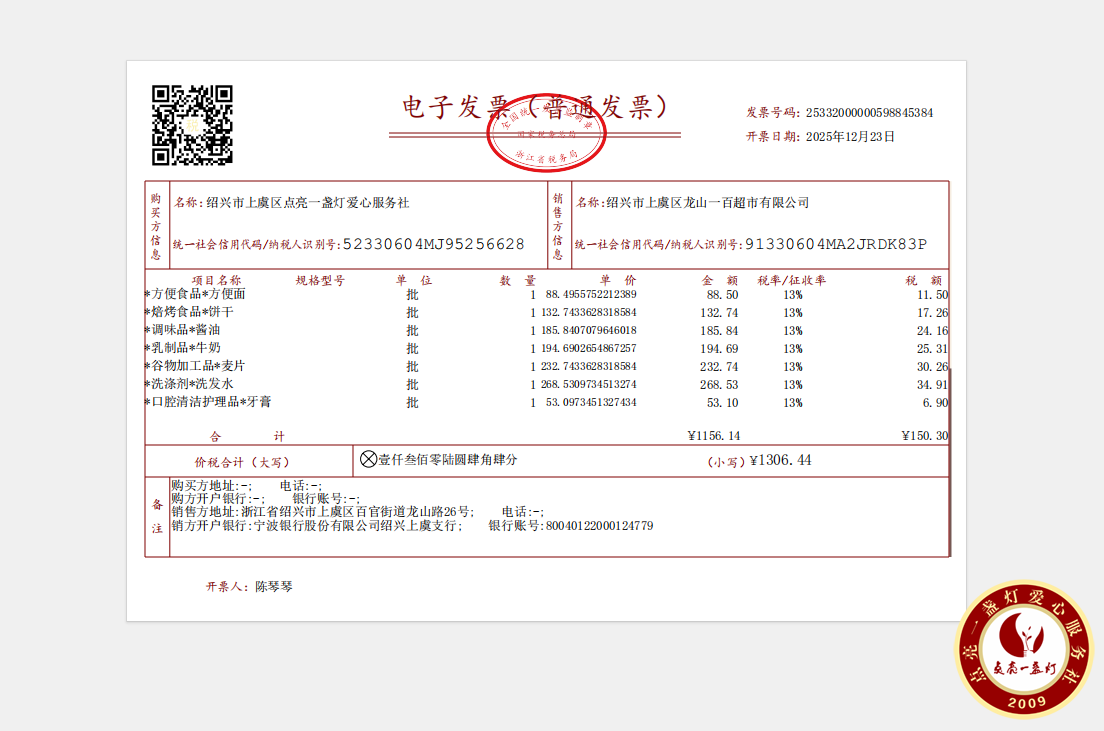The width and height of the screenshot is (1104, 731).
Task: Click the total amount ¥1306.44
Action: [x=779, y=461]
